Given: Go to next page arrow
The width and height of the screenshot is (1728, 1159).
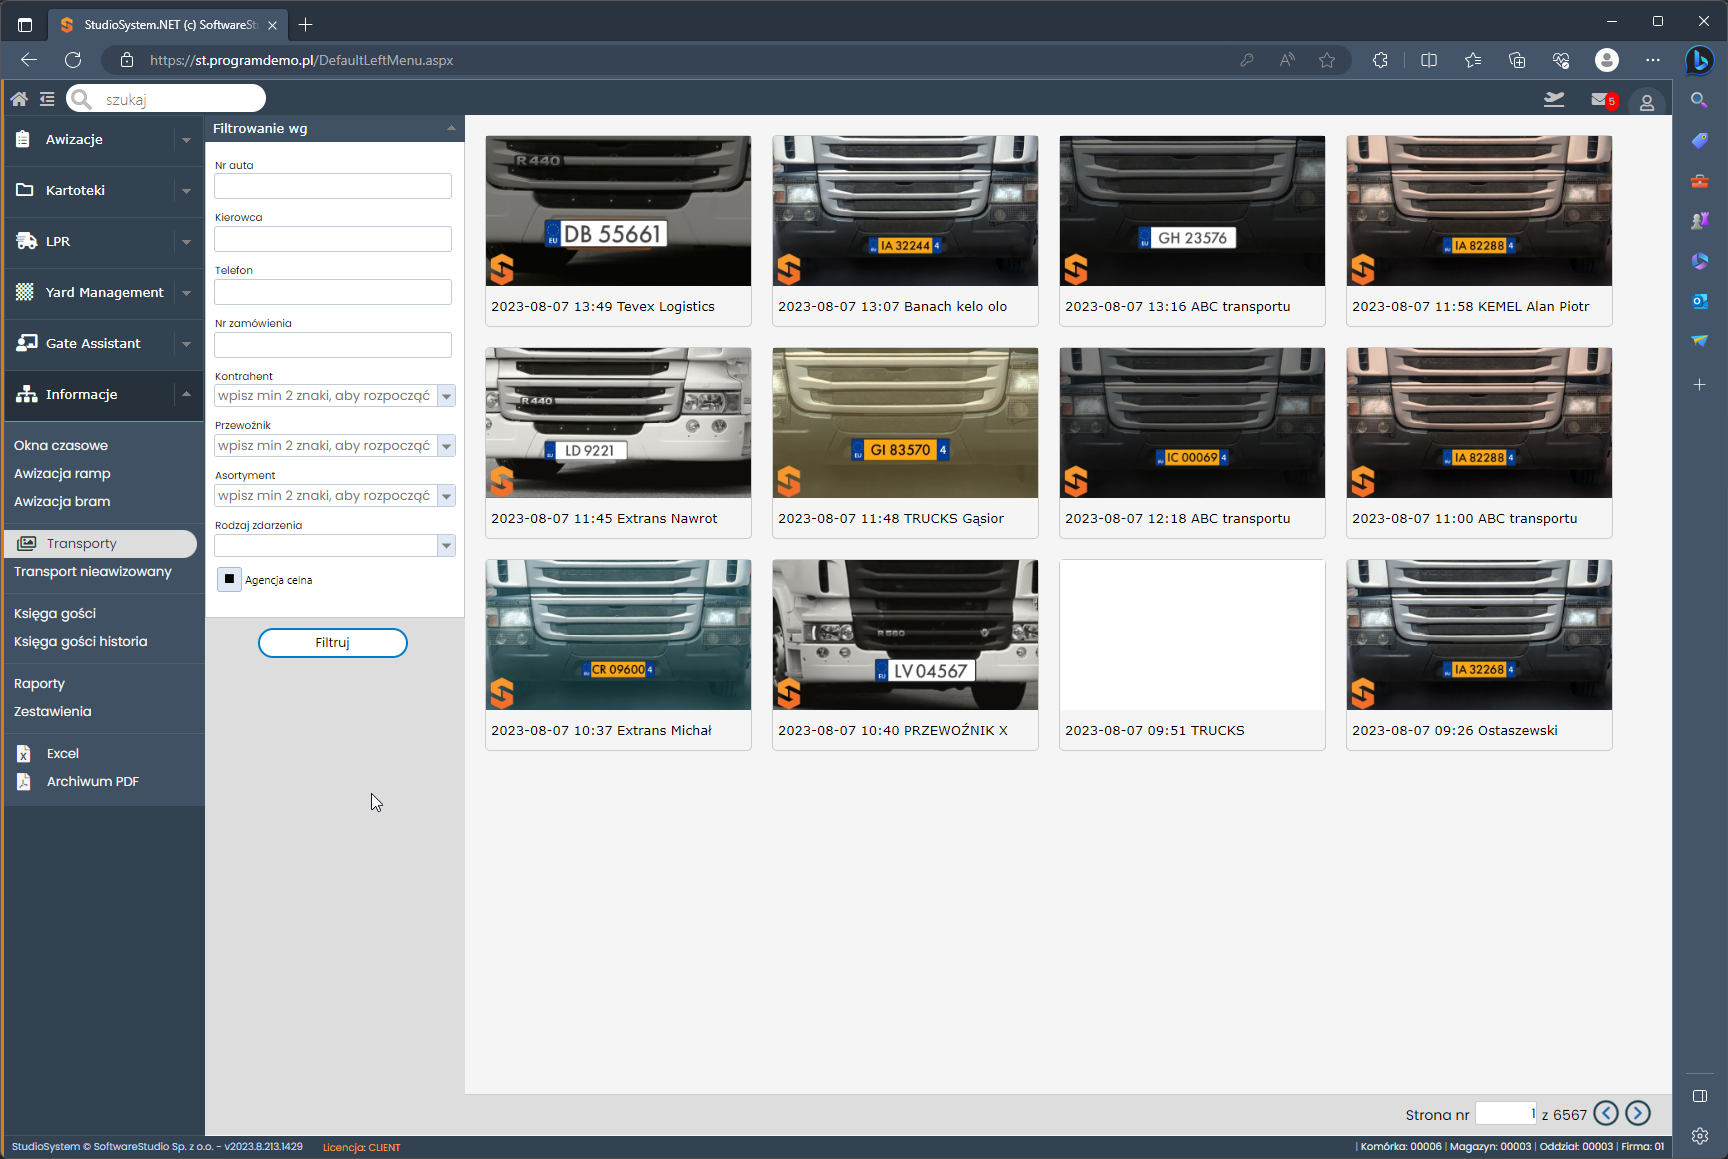Looking at the screenshot, I should point(1638,1113).
